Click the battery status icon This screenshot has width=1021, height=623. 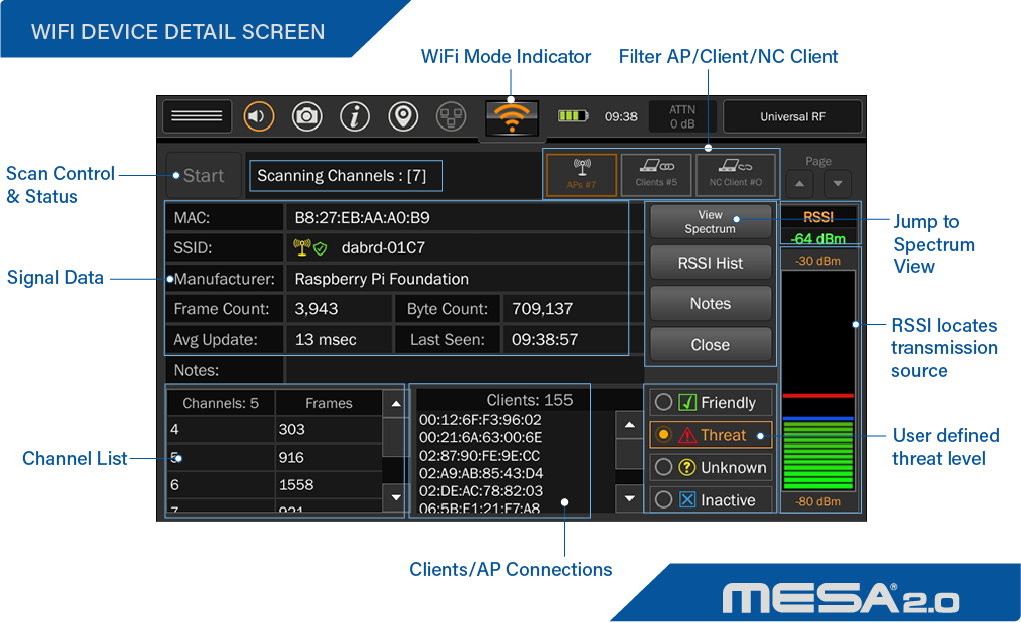[573, 116]
